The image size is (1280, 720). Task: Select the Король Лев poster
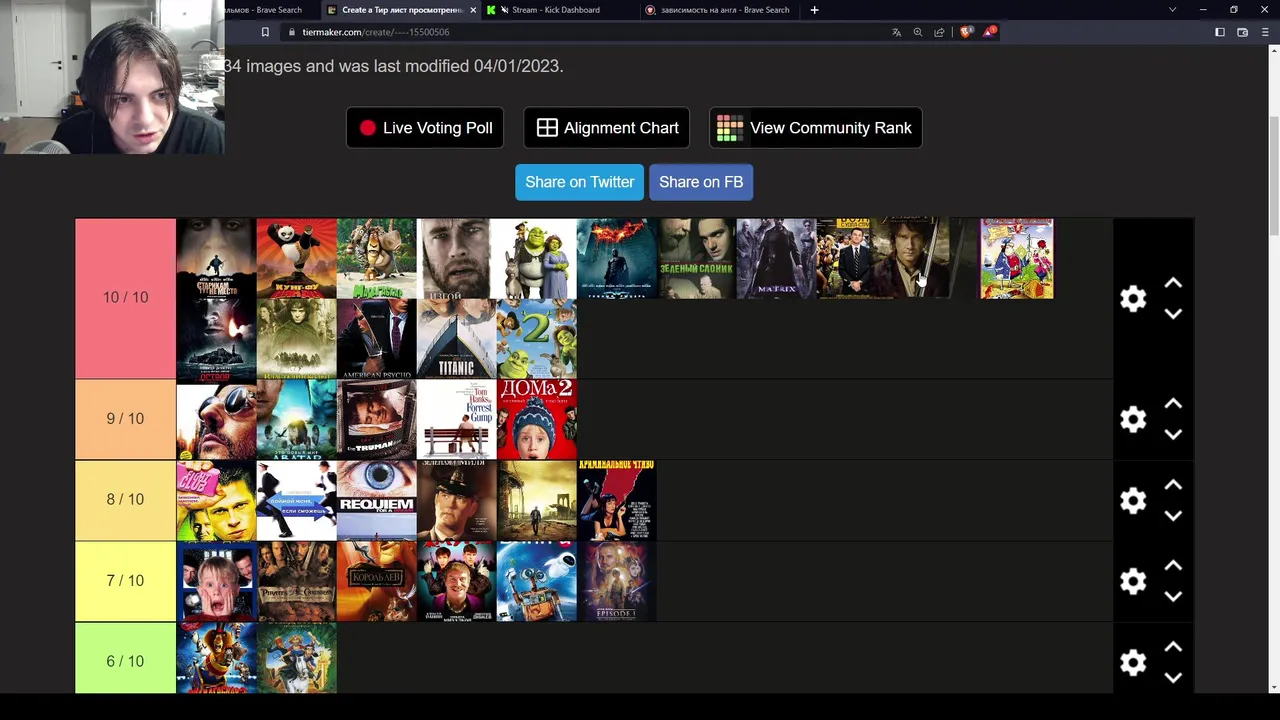(377, 581)
